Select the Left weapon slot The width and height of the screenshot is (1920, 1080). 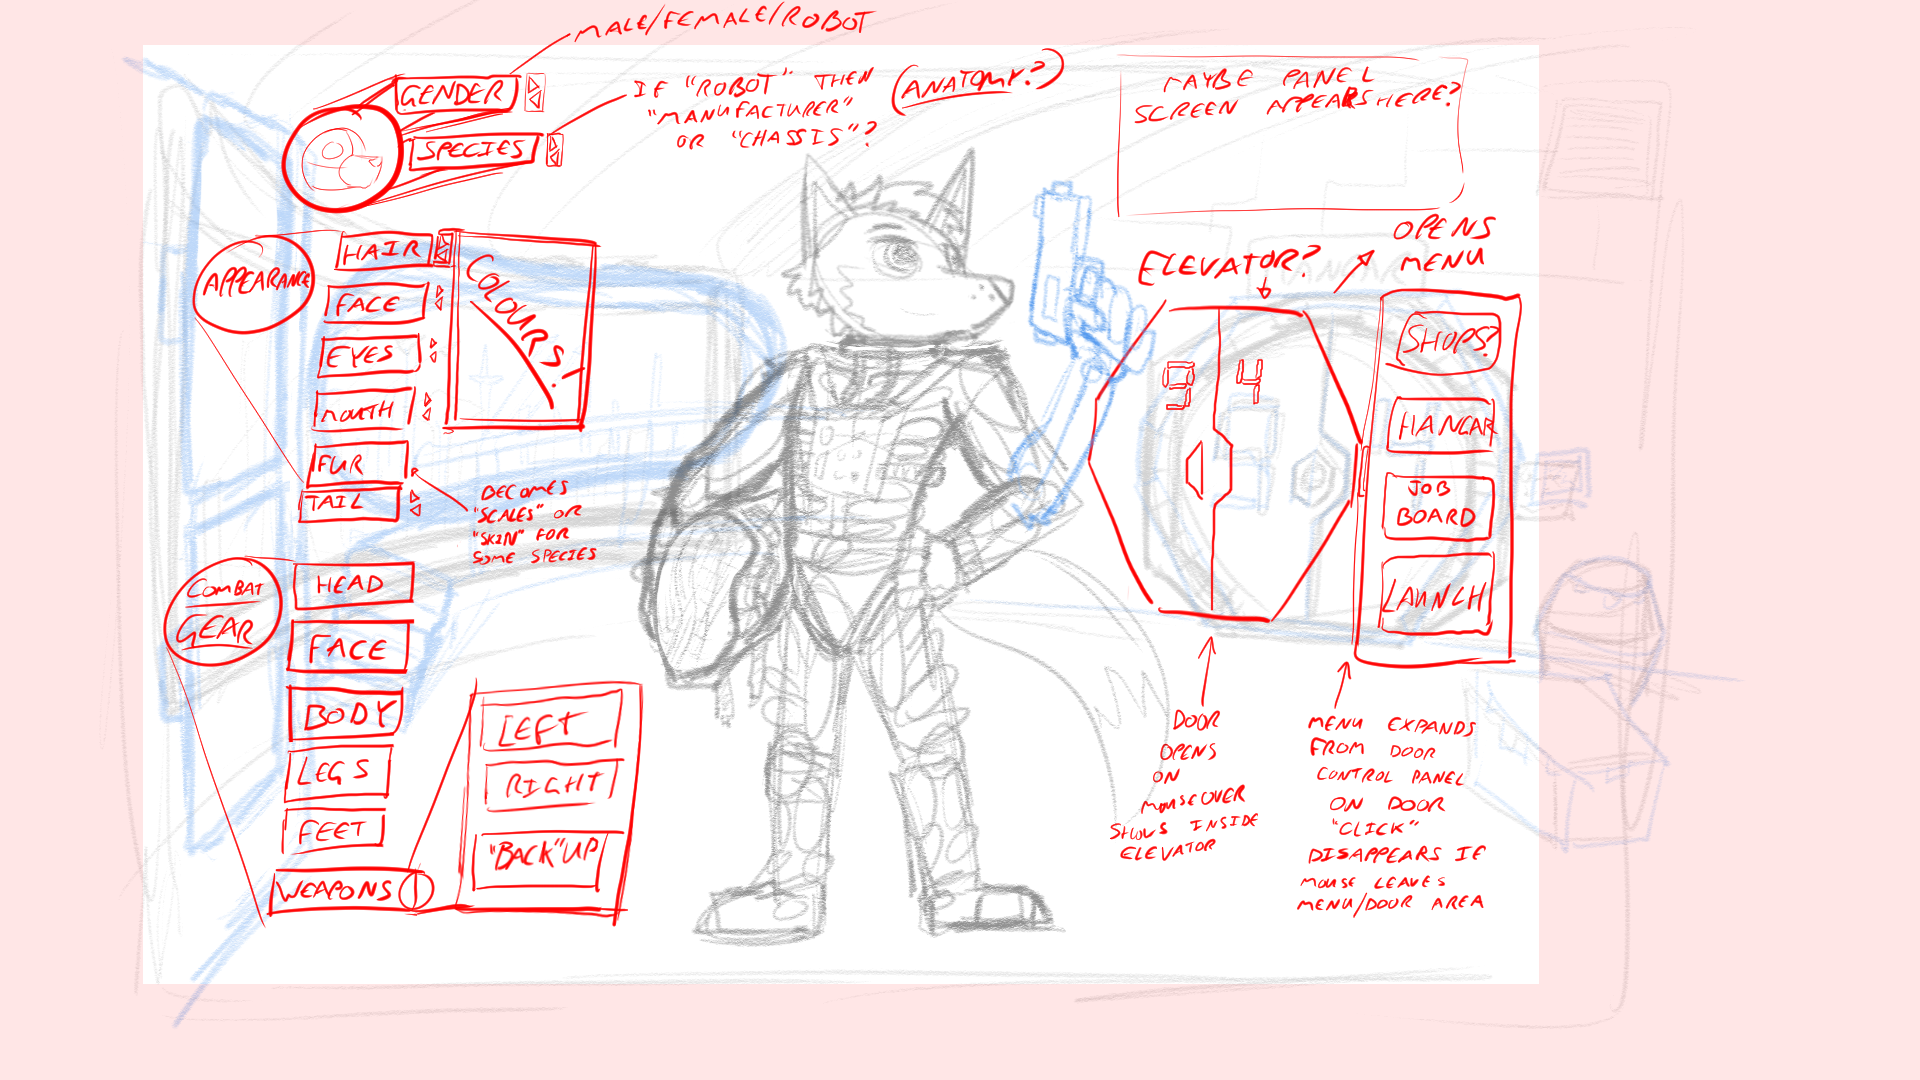(549, 724)
